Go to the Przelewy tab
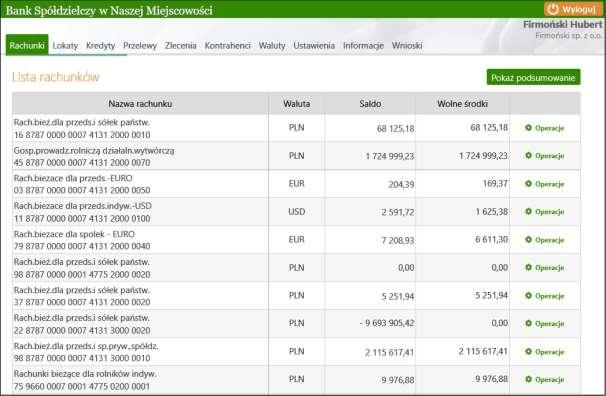 tap(140, 46)
